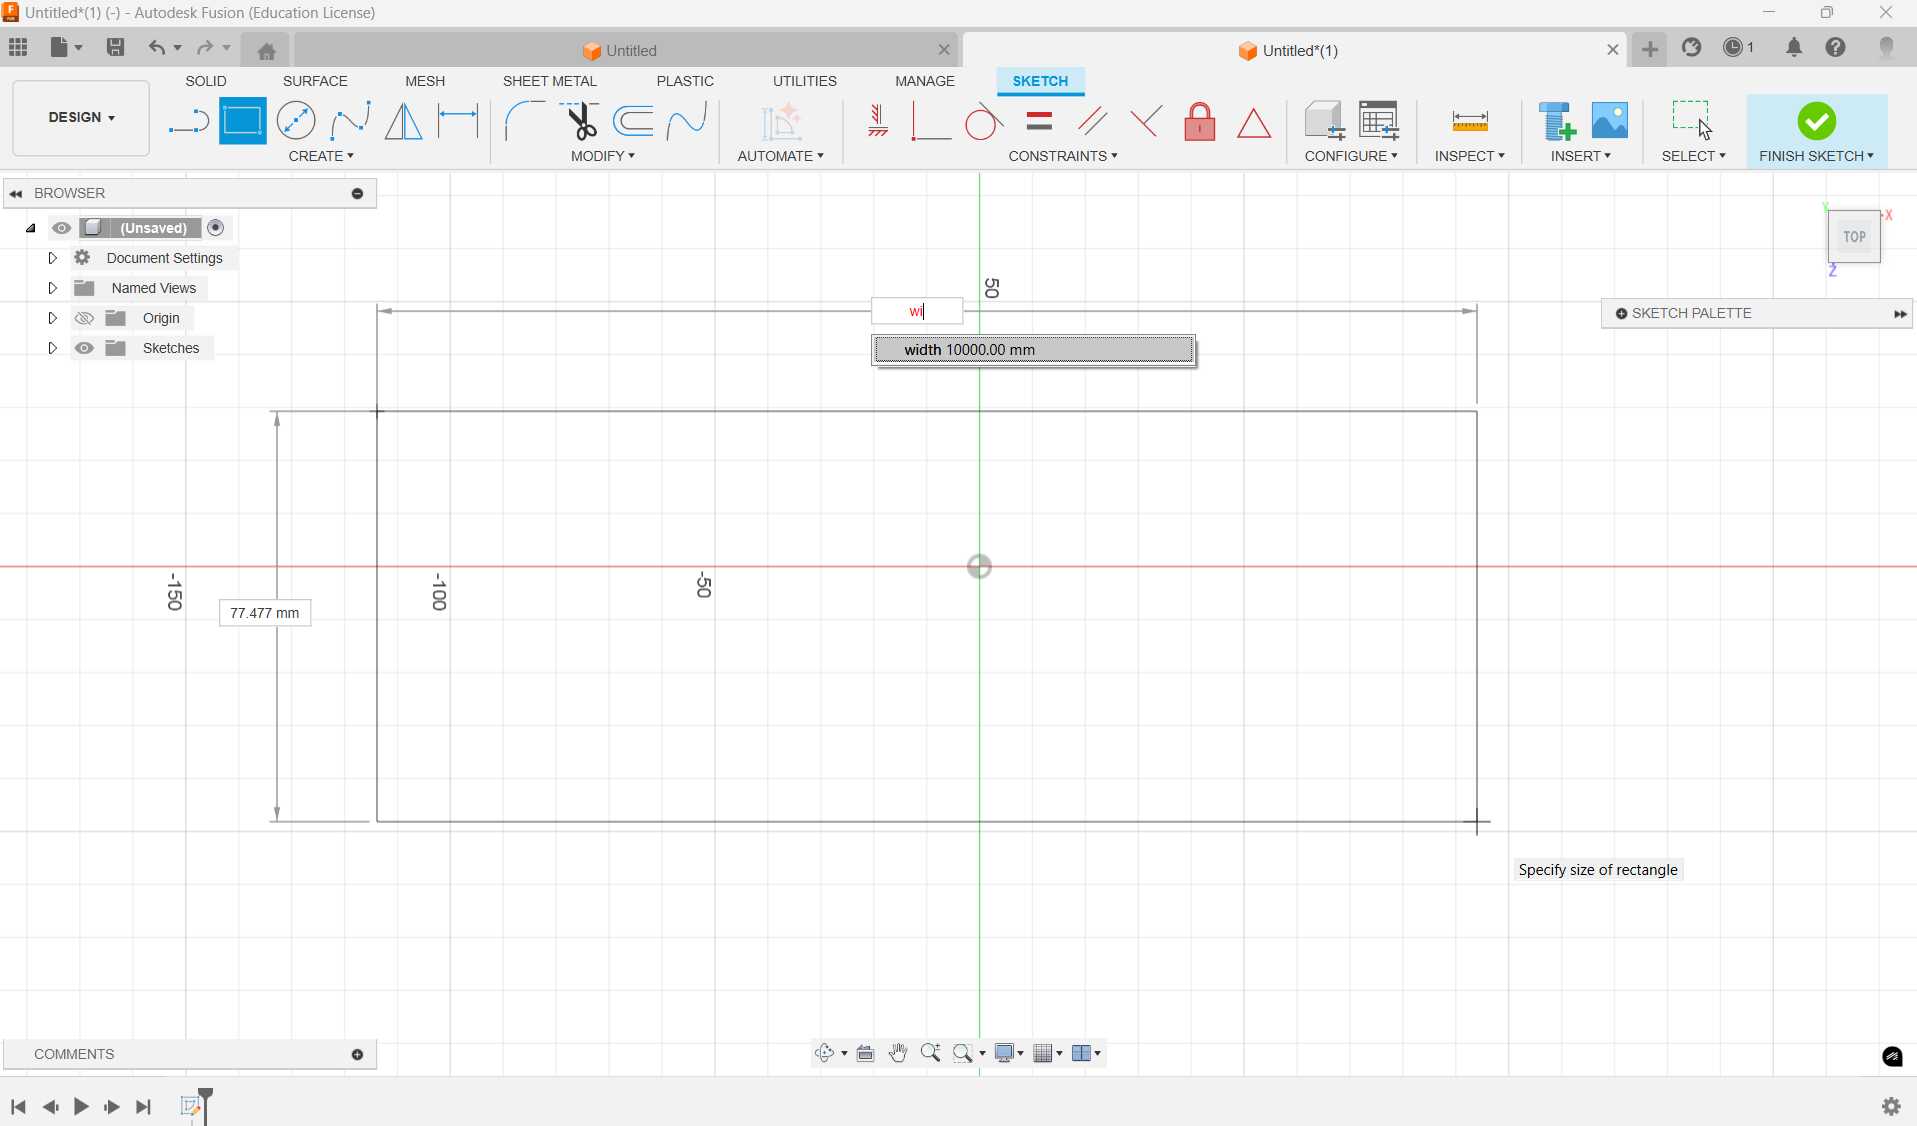The width and height of the screenshot is (1917, 1126).
Task: Apply the Equal constraint
Action: 1039,122
